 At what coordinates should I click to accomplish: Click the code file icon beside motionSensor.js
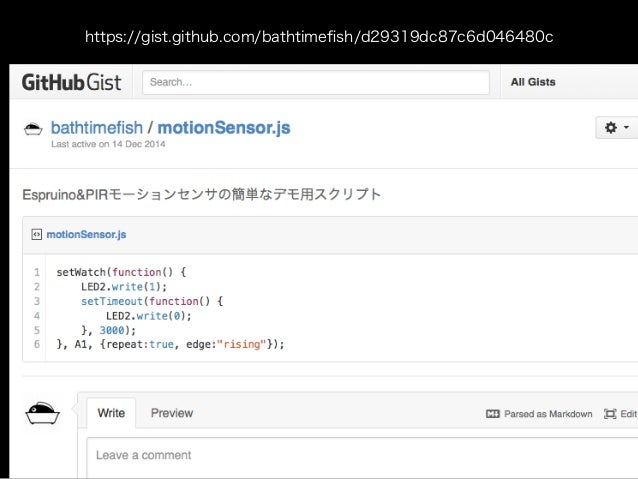click(x=36, y=235)
